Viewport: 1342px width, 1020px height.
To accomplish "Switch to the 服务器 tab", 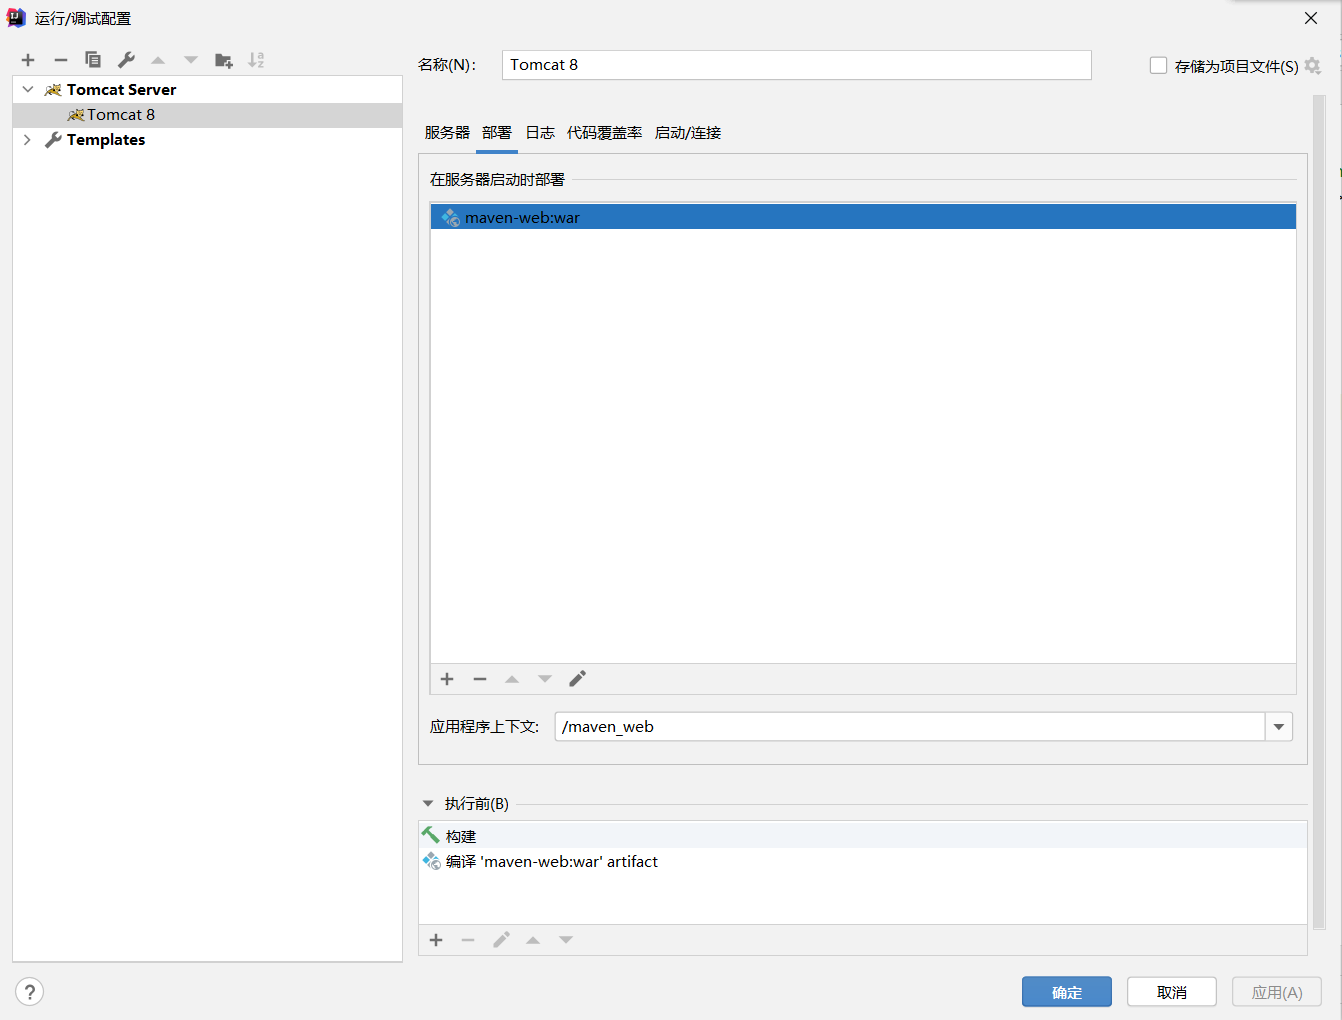I will tap(447, 133).
